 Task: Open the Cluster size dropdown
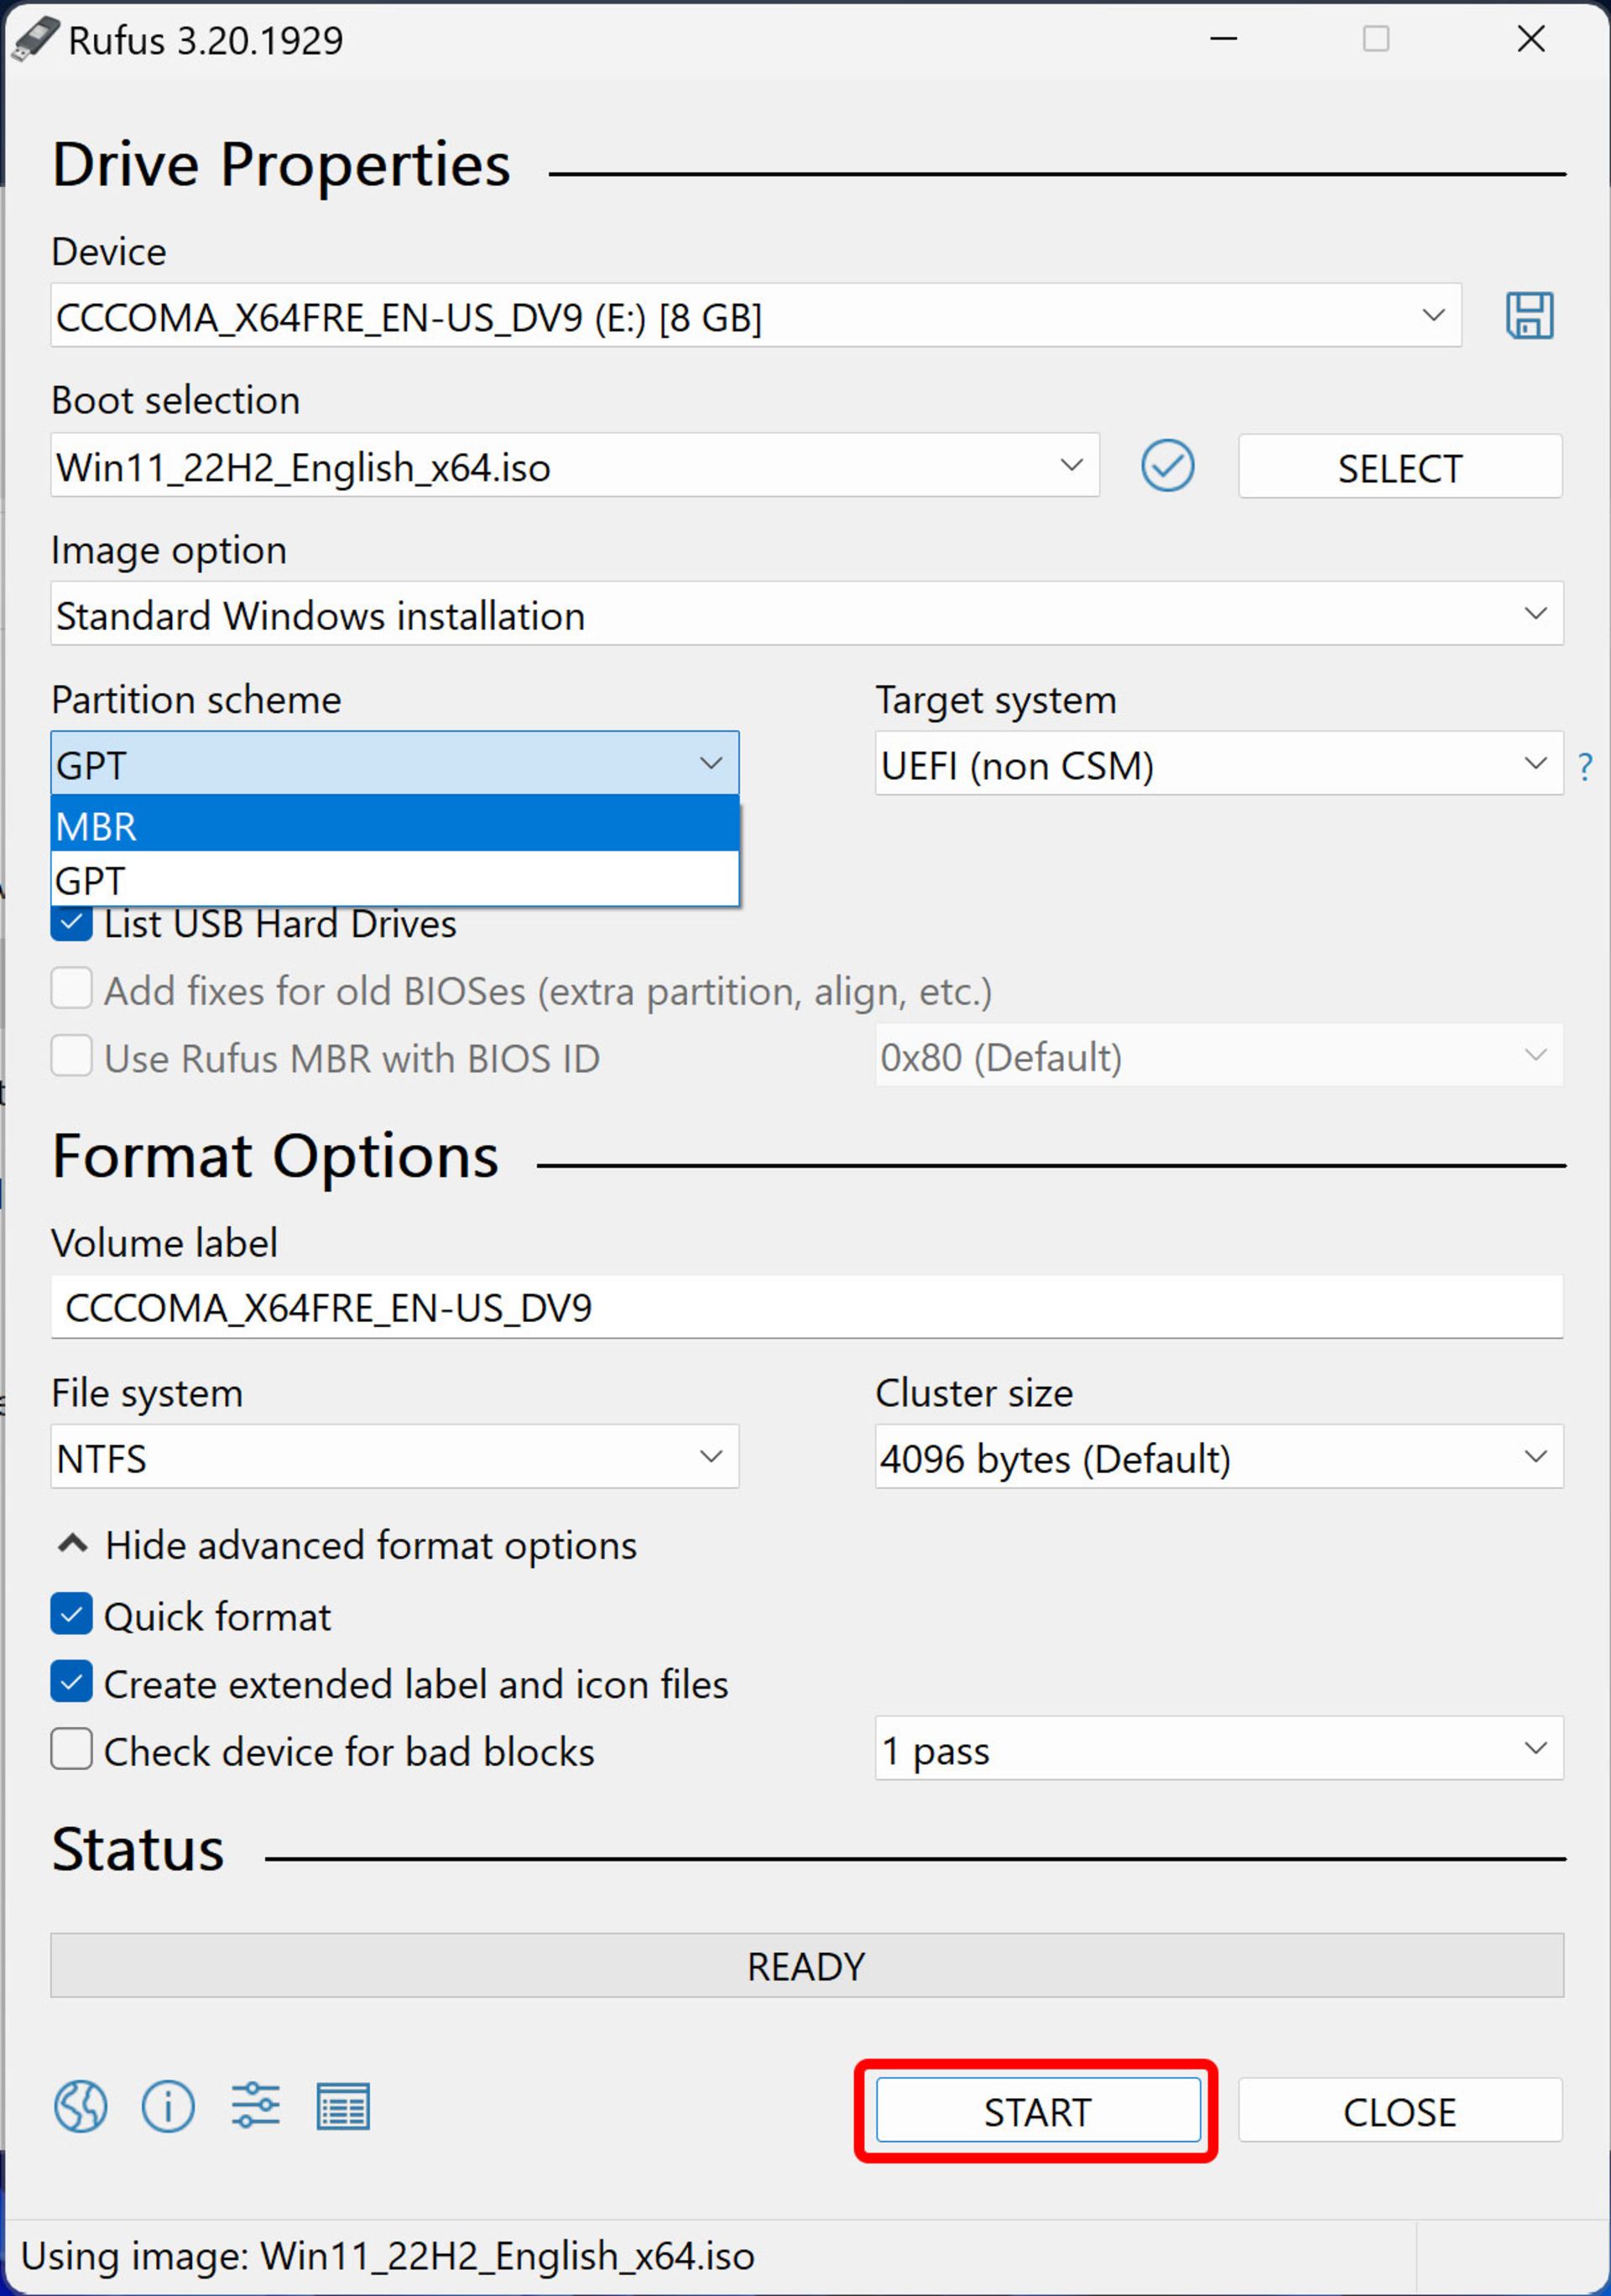[1219, 1456]
